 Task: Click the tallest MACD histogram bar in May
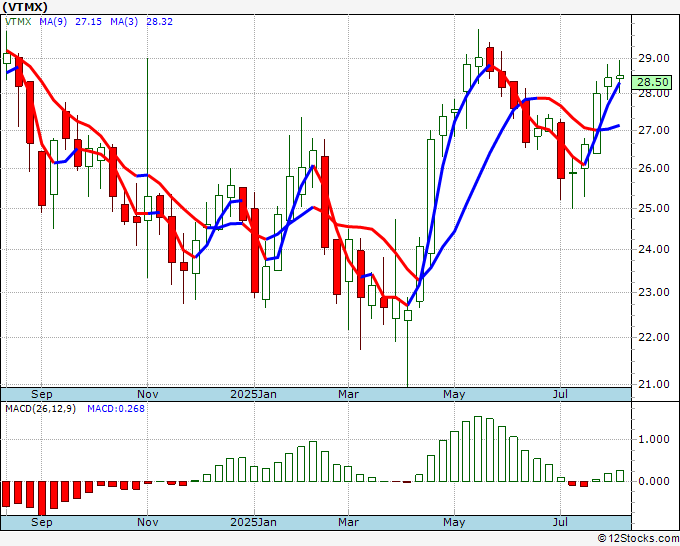[x=478, y=449]
